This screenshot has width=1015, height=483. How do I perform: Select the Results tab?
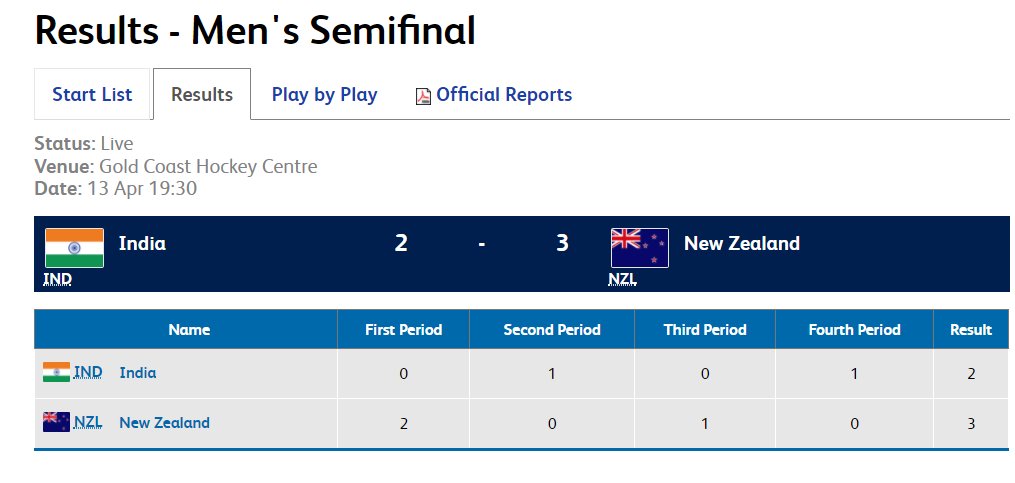pos(202,95)
